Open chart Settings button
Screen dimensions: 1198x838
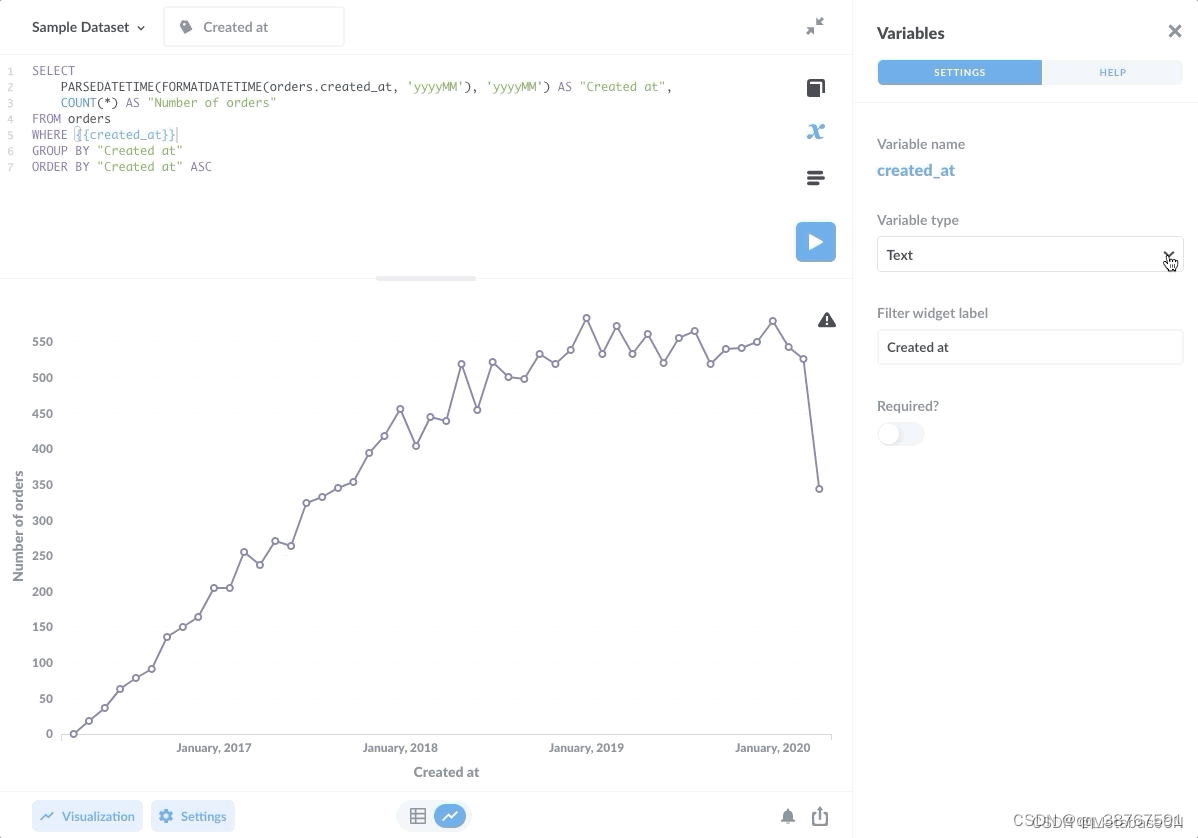tap(193, 816)
